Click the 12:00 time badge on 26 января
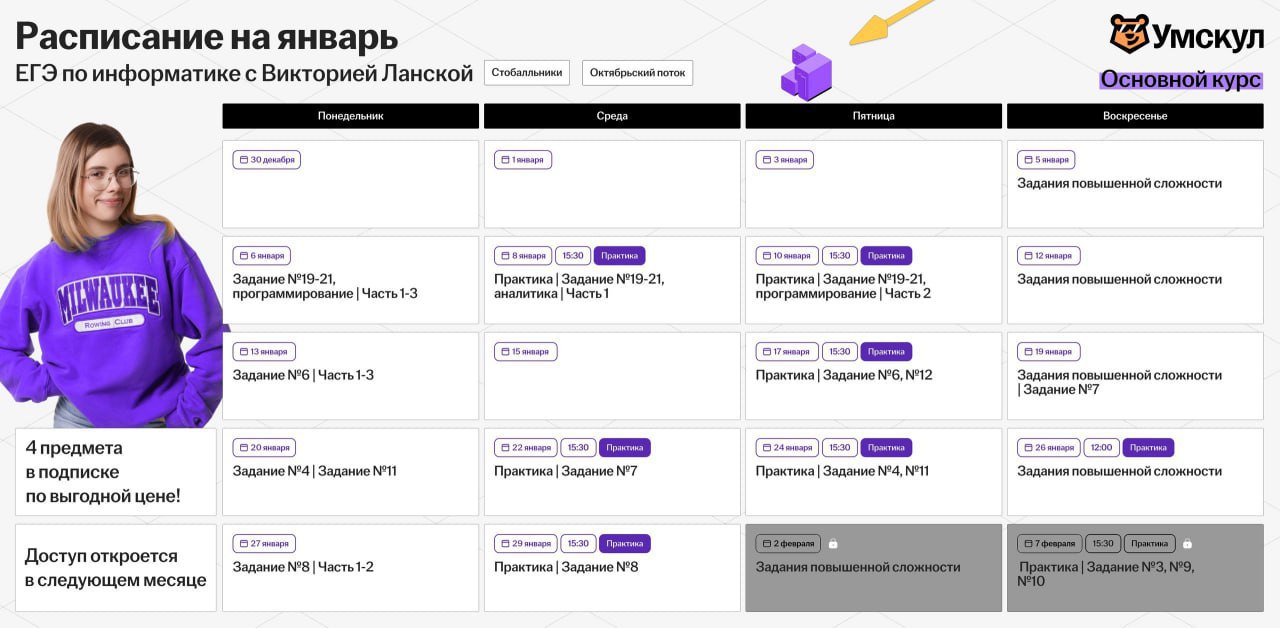The image size is (1280, 628). pos(1101,448)
